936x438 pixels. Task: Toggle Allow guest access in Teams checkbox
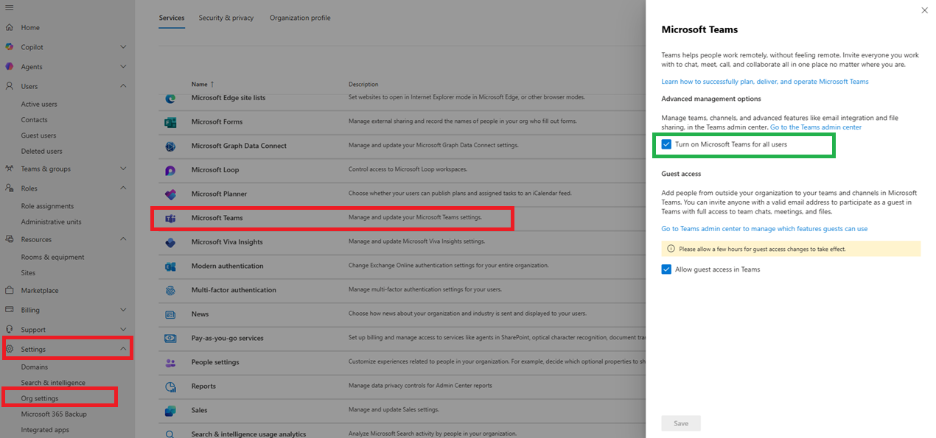(x=666, y=269)
